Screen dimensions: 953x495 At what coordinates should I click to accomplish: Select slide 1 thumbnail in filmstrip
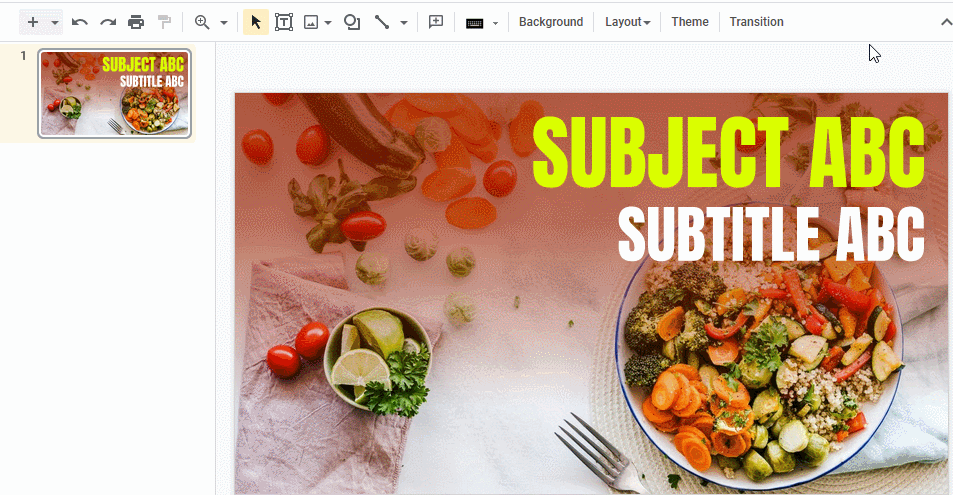click(x=114, y=94)
